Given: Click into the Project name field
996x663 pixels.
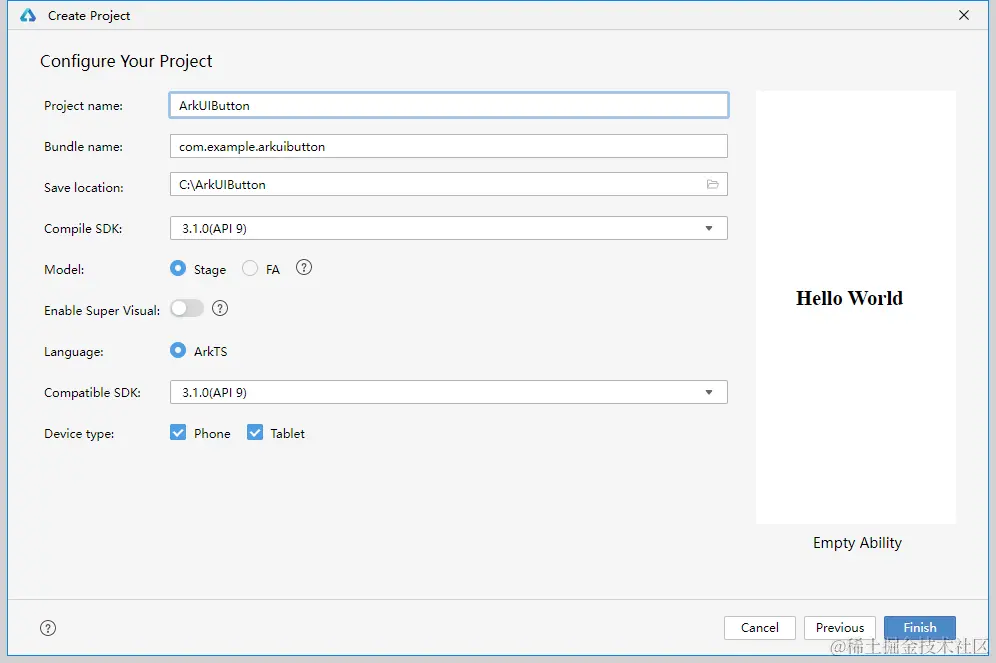Looking at the screenshot, I should 448,105.
